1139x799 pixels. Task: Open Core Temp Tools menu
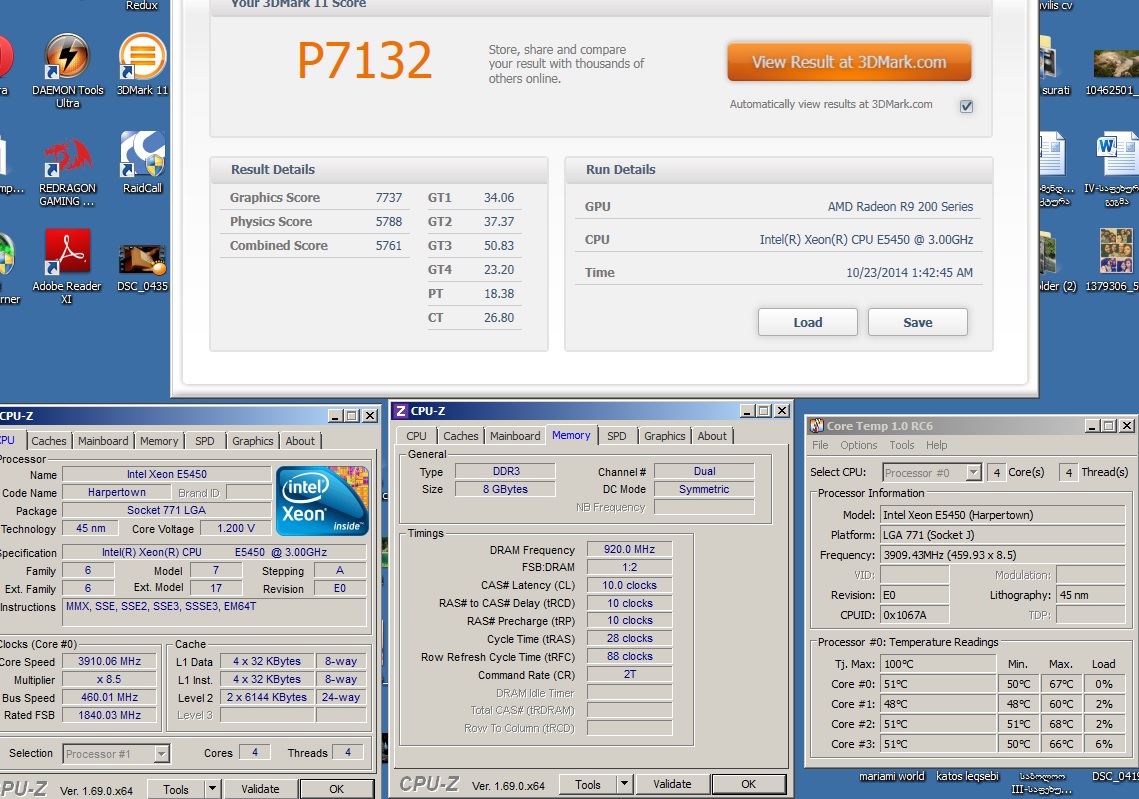901,445
